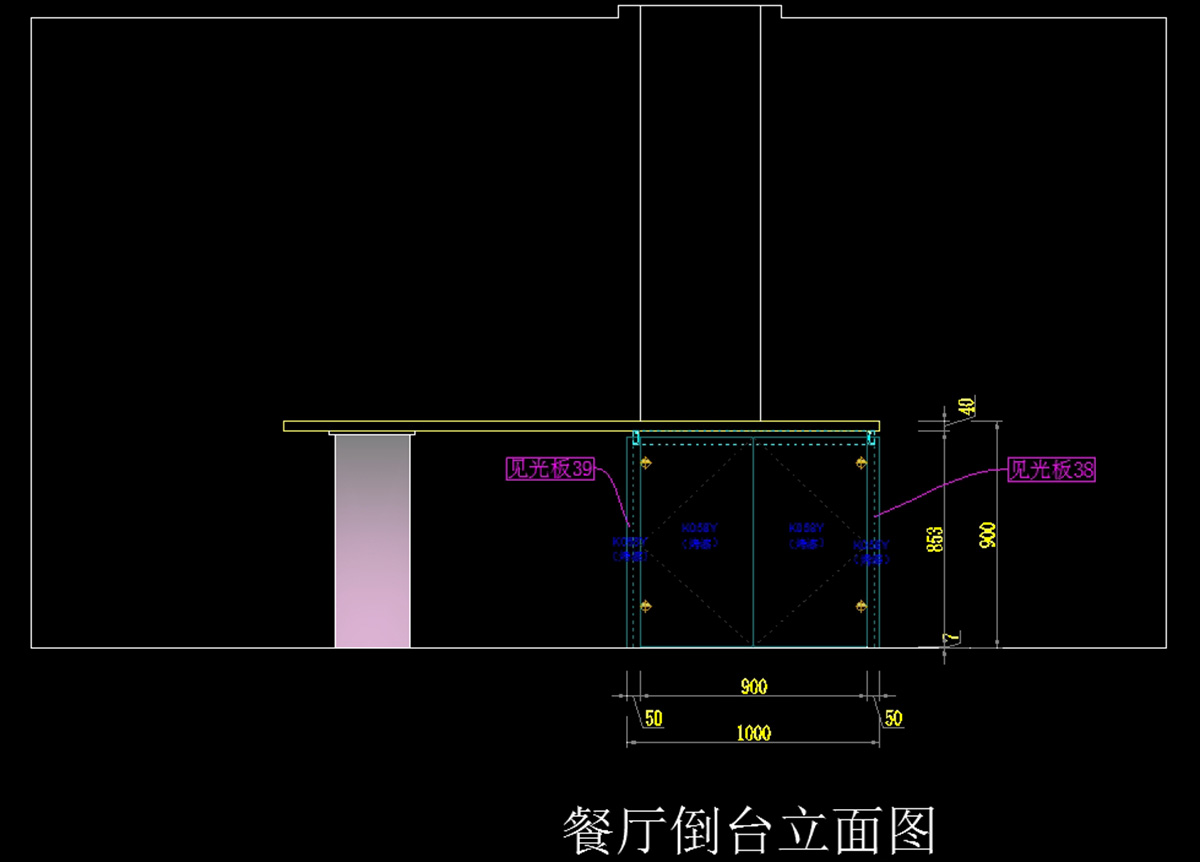This screenshot has height=862, width=1200.
Task: Select the lower-right door hinge symbol
Action: 860,606
